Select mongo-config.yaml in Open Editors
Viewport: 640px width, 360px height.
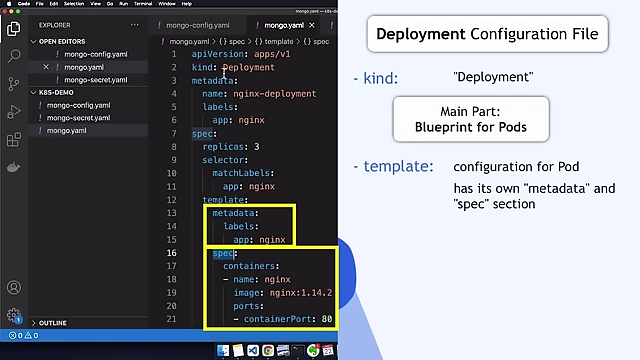[x=88, y=54]
